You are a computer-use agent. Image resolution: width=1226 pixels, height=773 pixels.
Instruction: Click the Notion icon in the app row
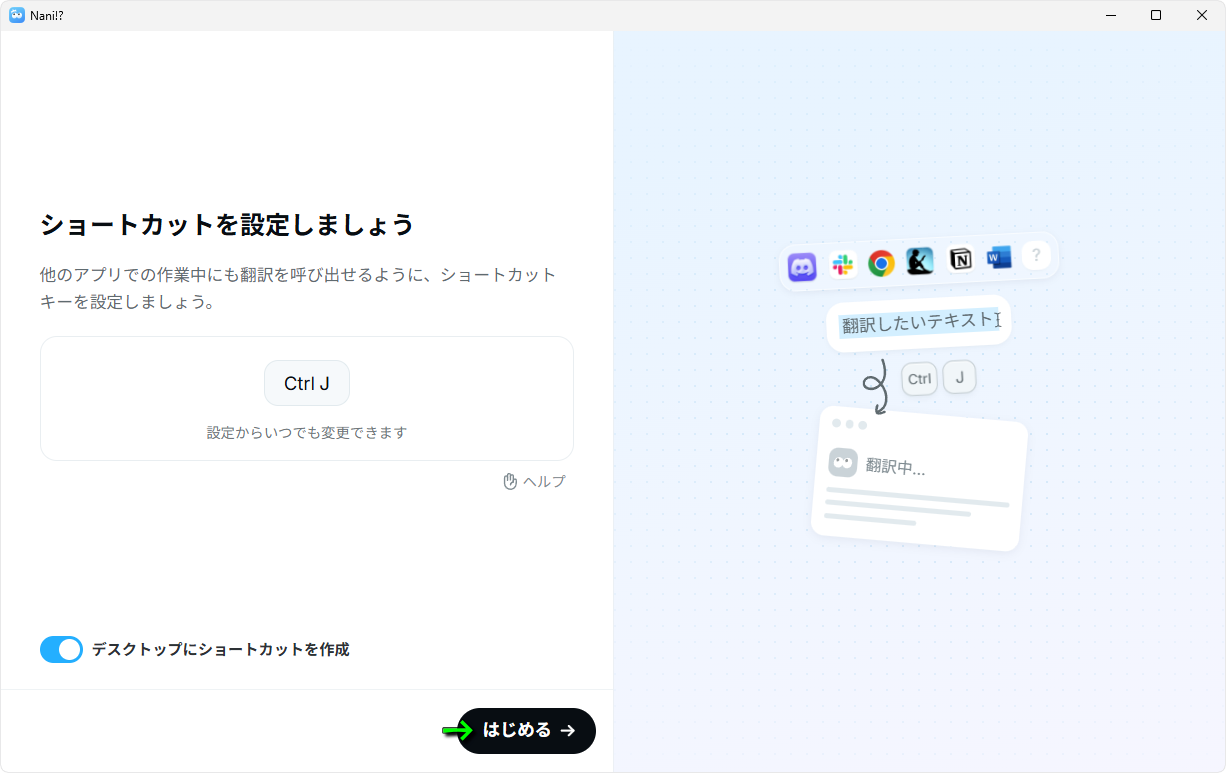(960, 259)
